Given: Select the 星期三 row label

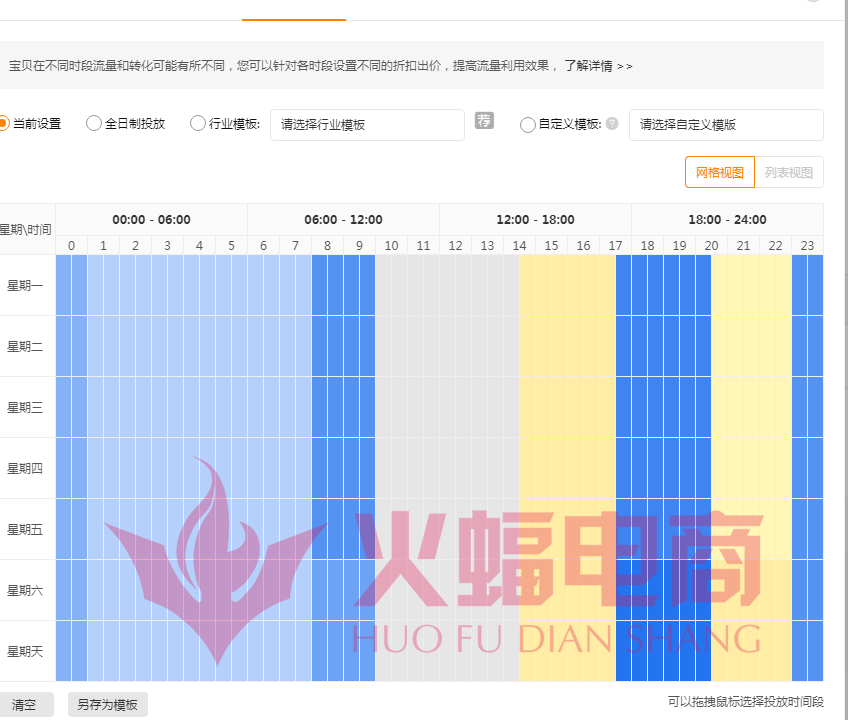Looking at the screenshot, I should [x=25, y=407].
